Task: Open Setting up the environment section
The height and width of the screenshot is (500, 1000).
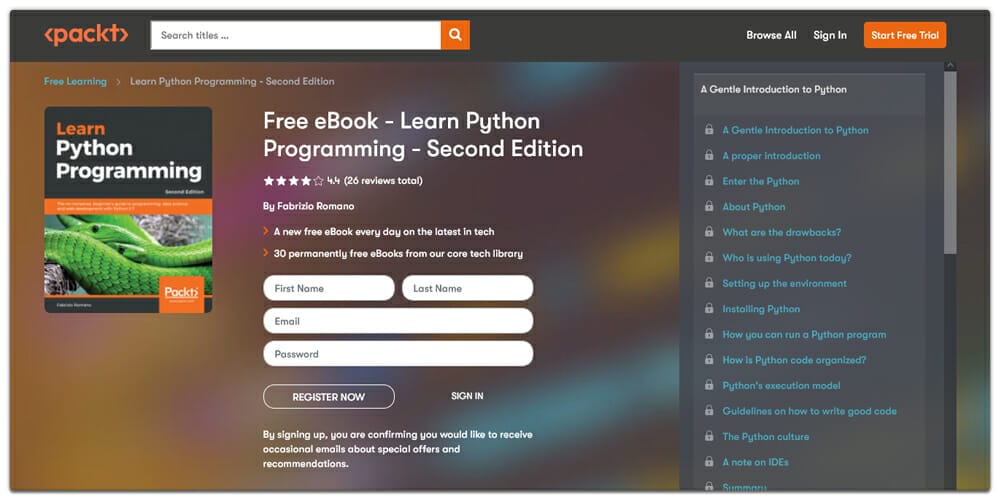Action: point(784,283)
